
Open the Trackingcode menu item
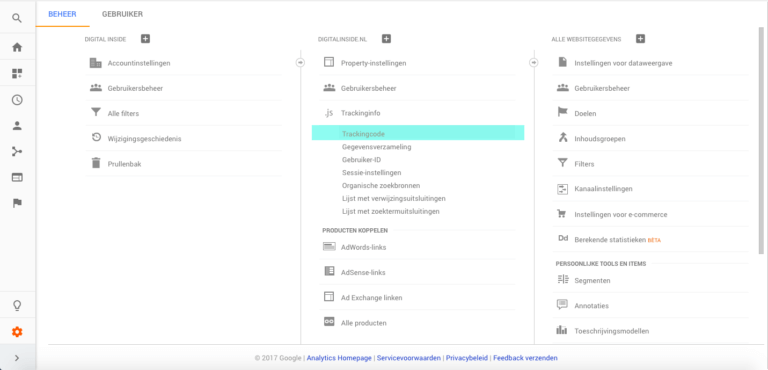click(418, 133)
